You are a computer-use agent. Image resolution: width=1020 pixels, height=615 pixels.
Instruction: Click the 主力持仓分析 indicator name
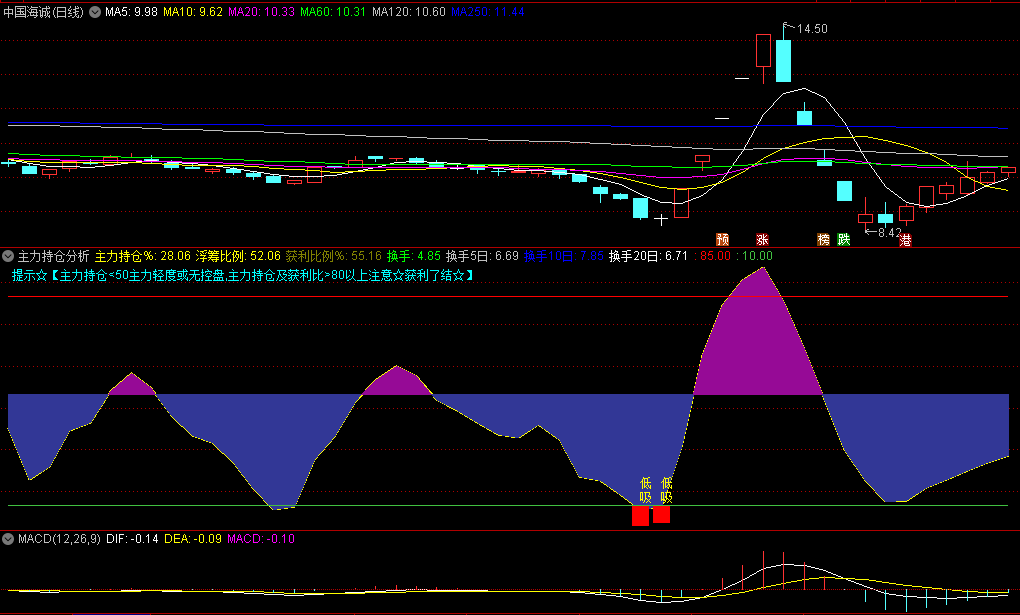(53, 256)
